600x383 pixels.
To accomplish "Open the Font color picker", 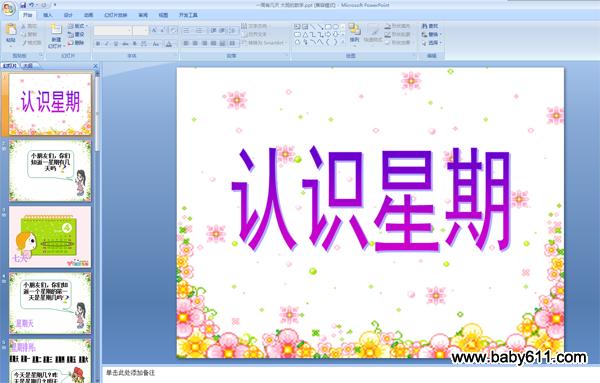I will (169, 44).
